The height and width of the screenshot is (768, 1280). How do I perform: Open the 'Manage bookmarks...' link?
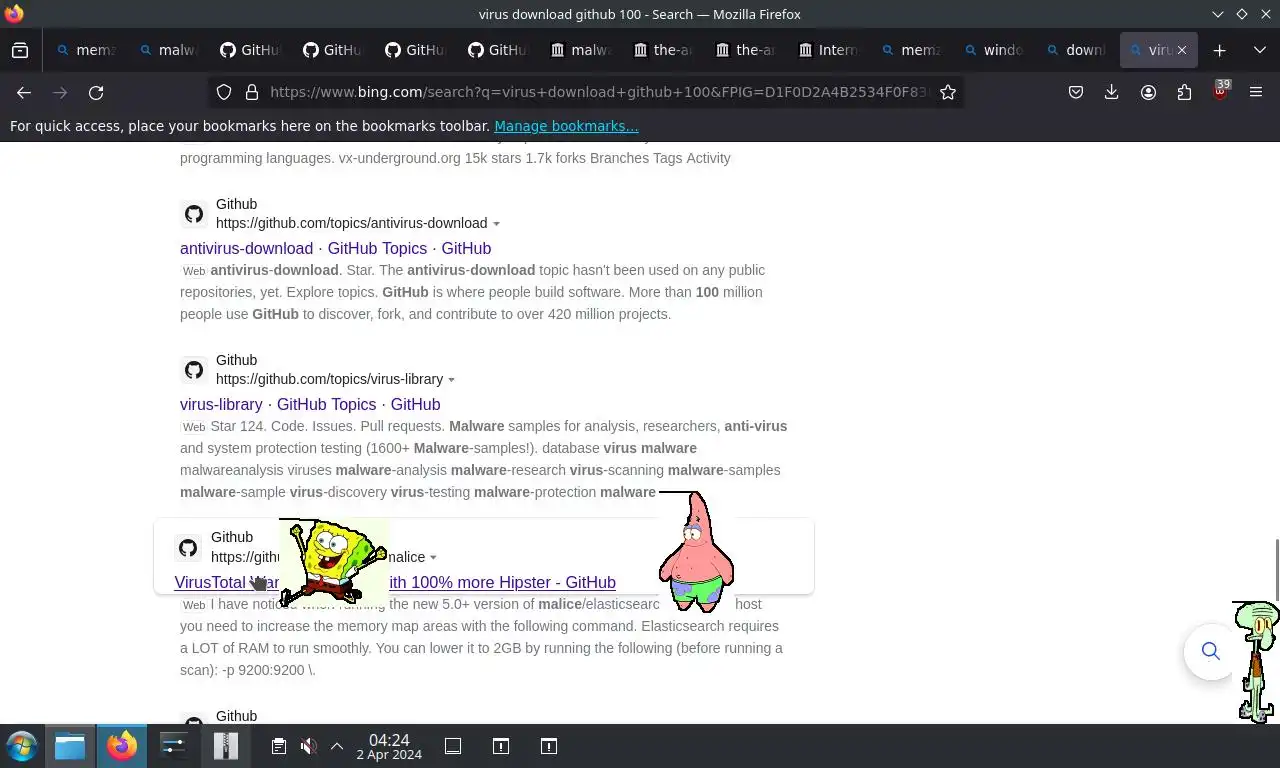coord(566,126)
